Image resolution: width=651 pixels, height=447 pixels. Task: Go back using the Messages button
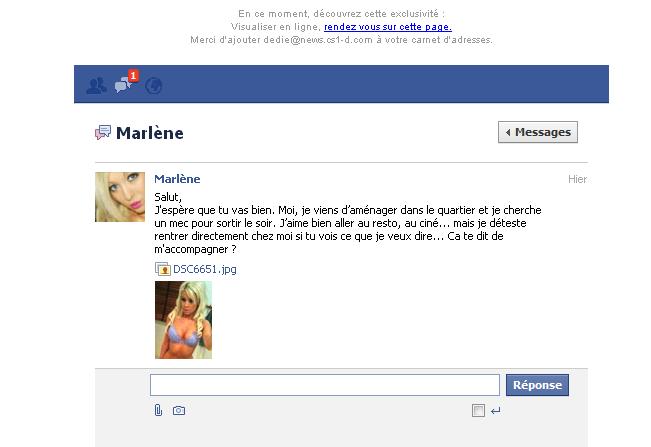(x=538, y=132)
